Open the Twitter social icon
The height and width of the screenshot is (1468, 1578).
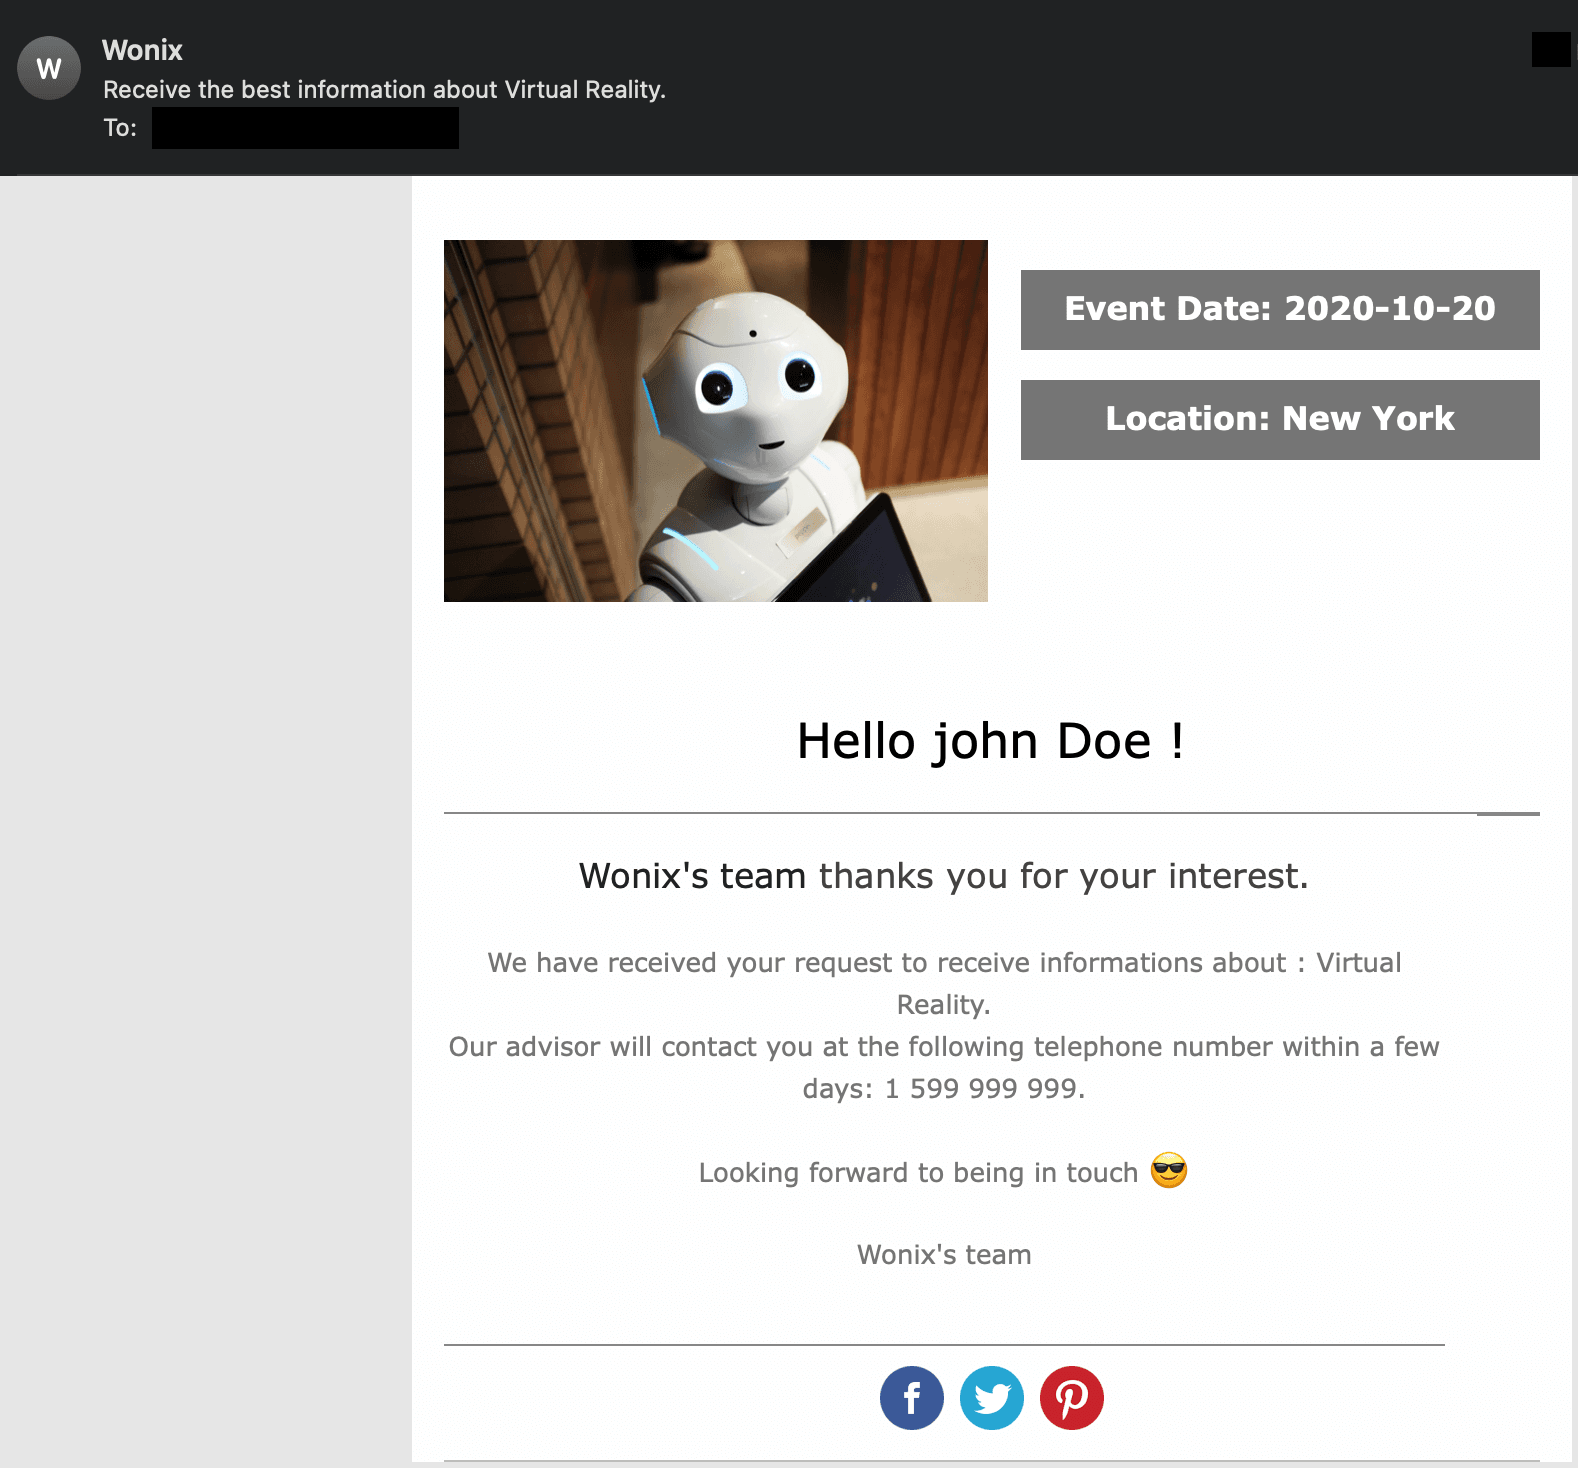(991, 1397)
